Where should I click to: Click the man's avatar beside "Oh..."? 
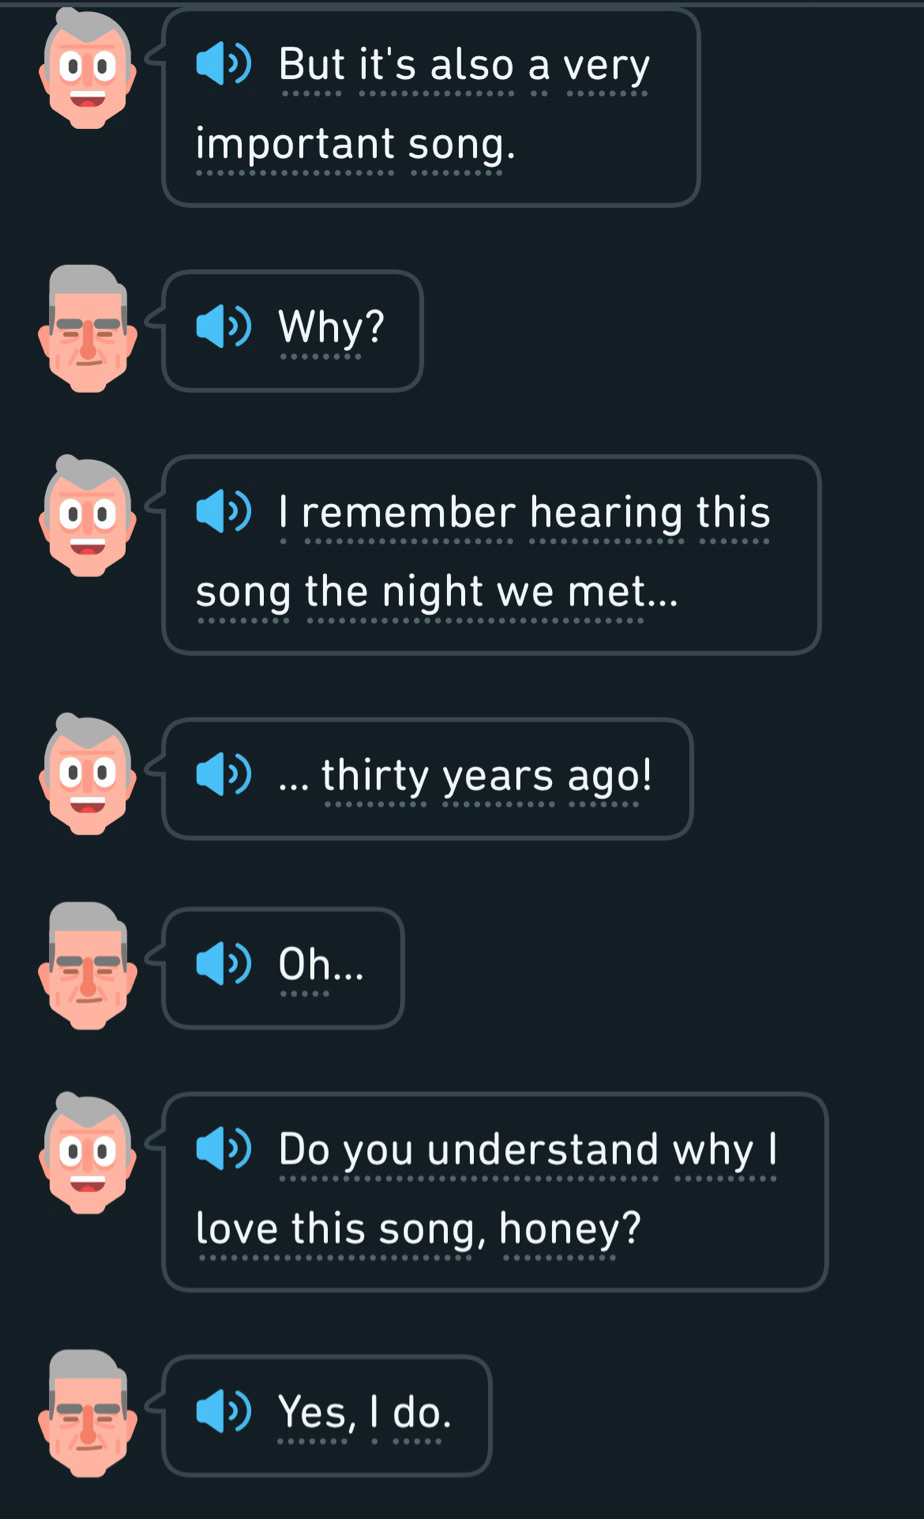tap(86, 965)
